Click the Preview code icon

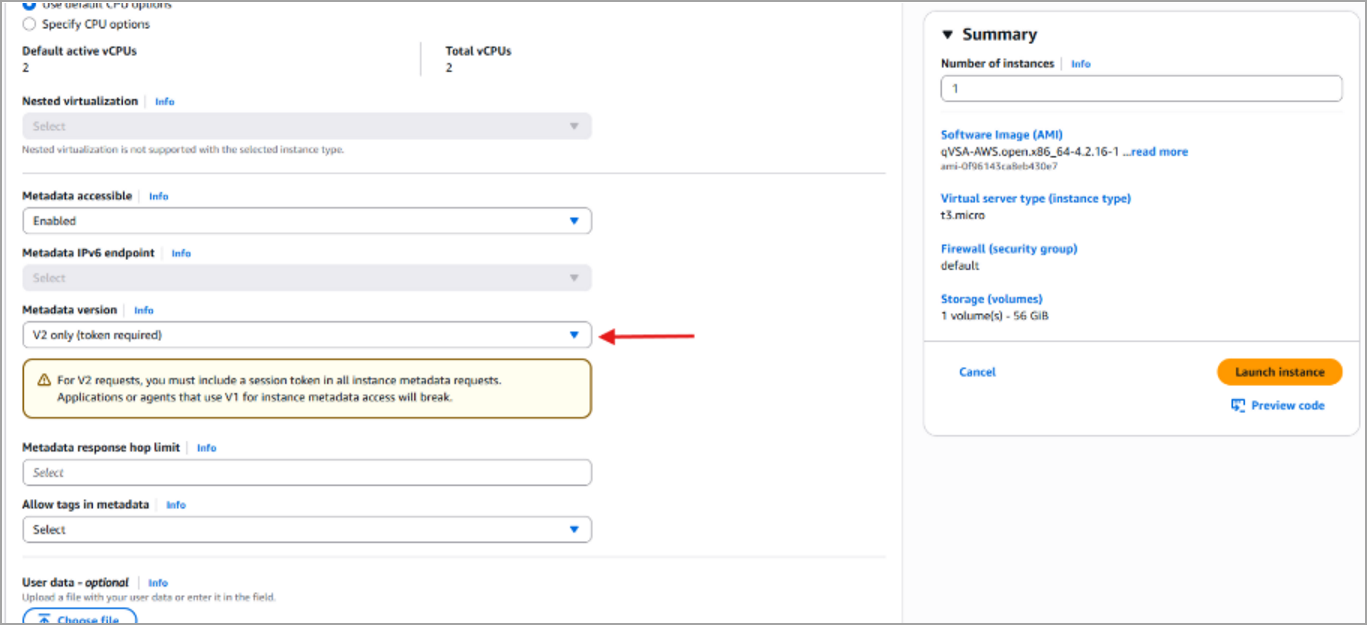click(x=1238, y=406)
